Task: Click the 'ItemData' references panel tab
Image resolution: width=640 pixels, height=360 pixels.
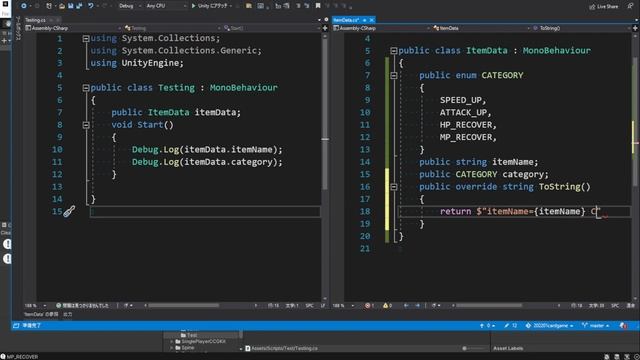Action: pyautogui.click(x=41, y=314)
